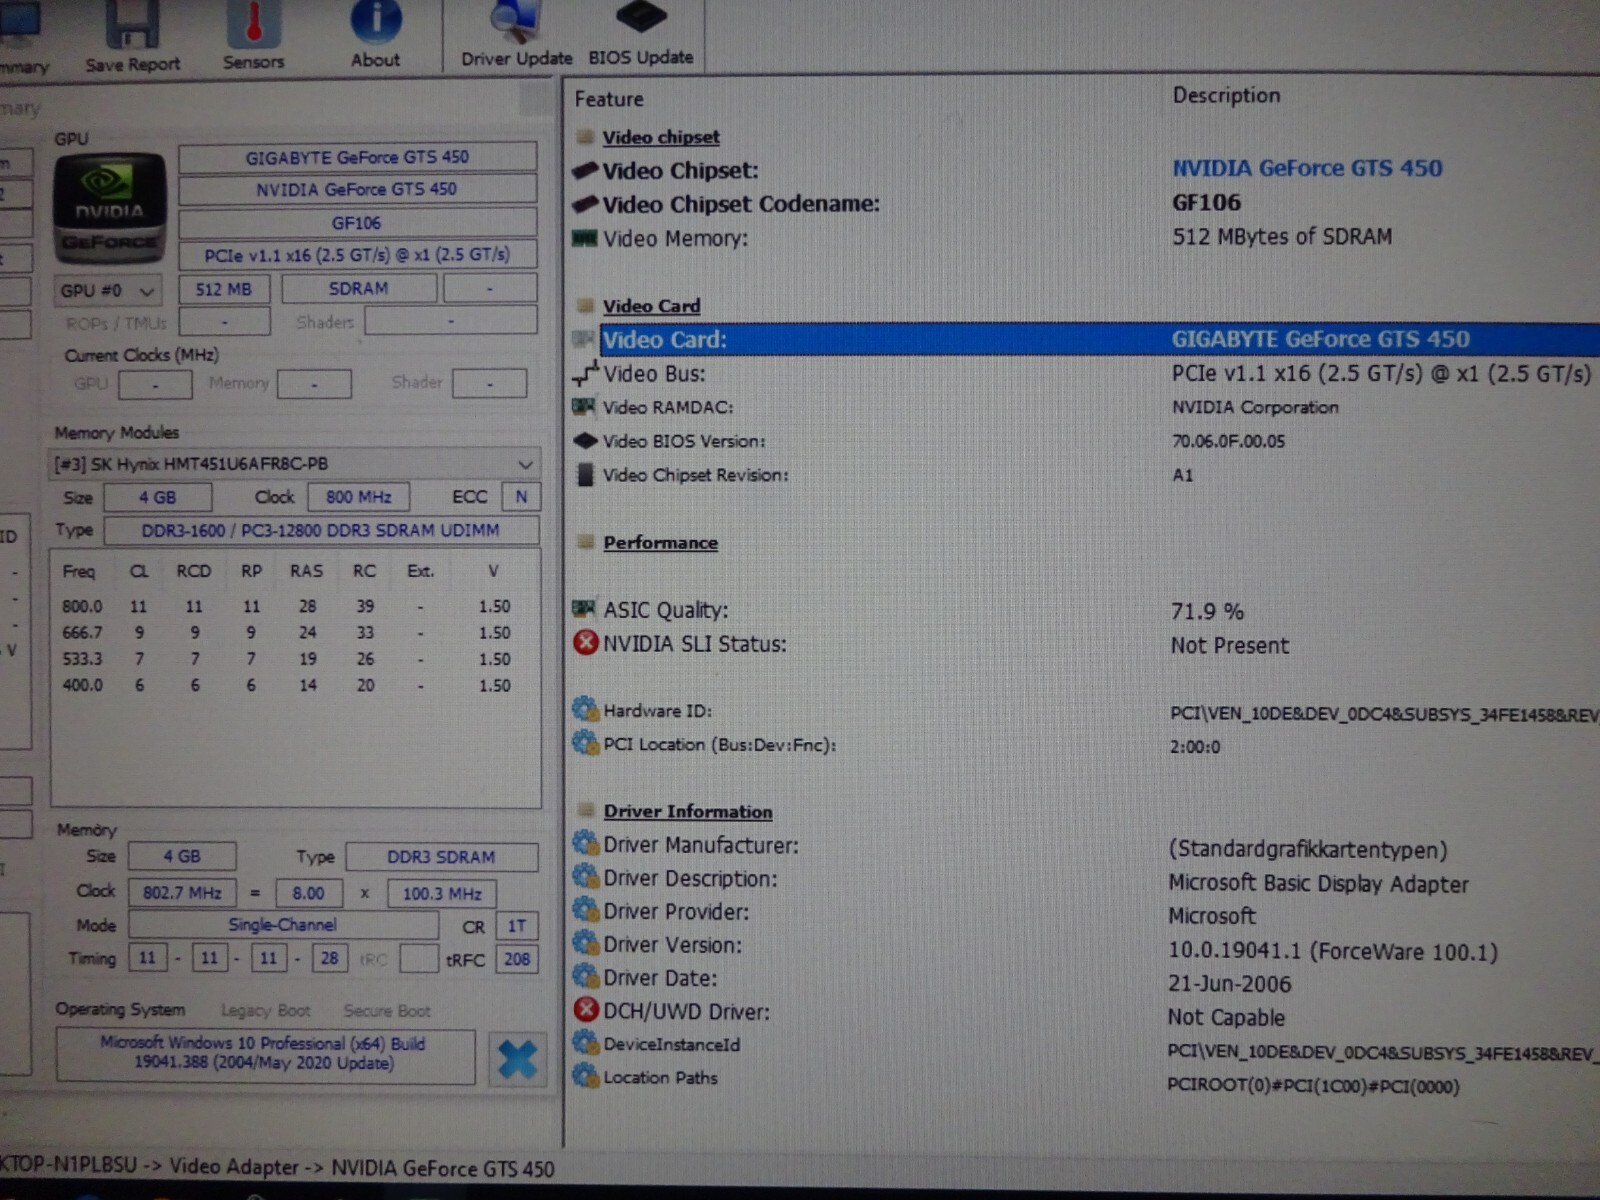Image resolution: width=1600 pixels, height=1200 pixels.
Task: Click the DeviceInstanceId gear icon
Action: pyautogui.click(x=585, y=1043)
